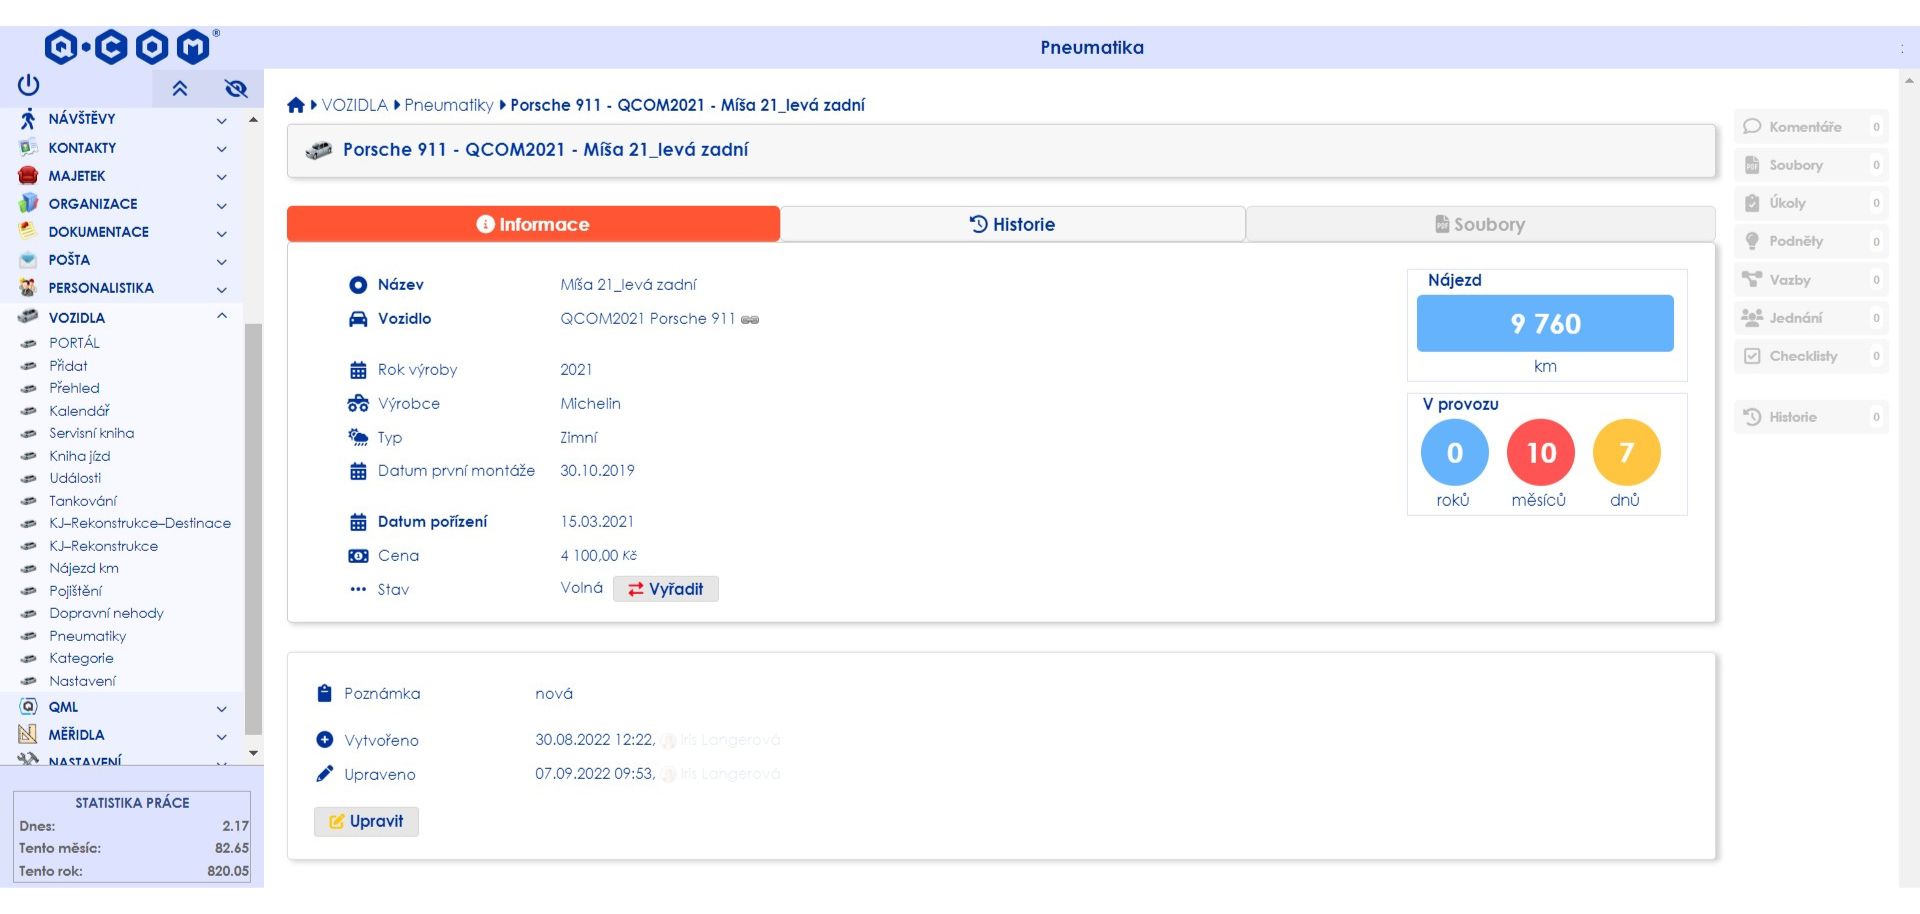1920x914 pixels.
Task: Click the NÁVŠTĚVY walking person icon
Action: 28,119
